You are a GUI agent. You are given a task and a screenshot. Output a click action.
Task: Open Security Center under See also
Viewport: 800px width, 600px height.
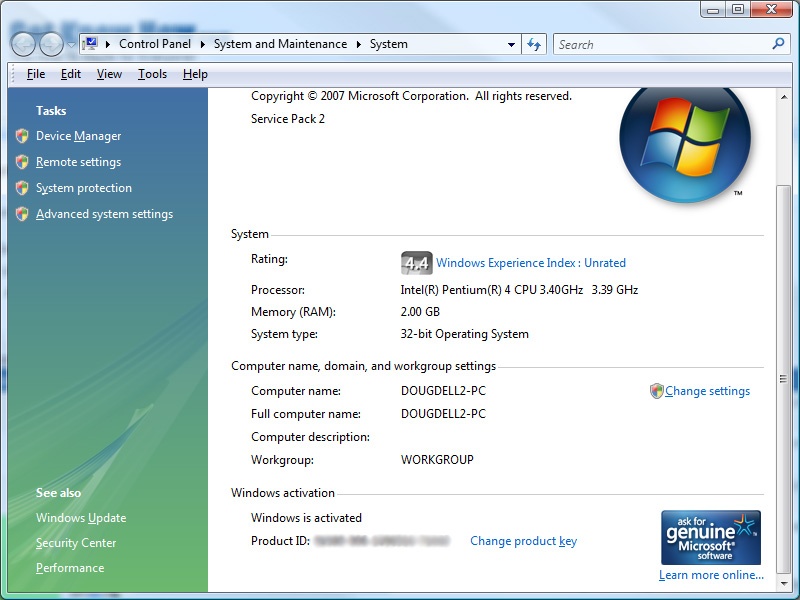pyautogui.click(x=76, y=543)
